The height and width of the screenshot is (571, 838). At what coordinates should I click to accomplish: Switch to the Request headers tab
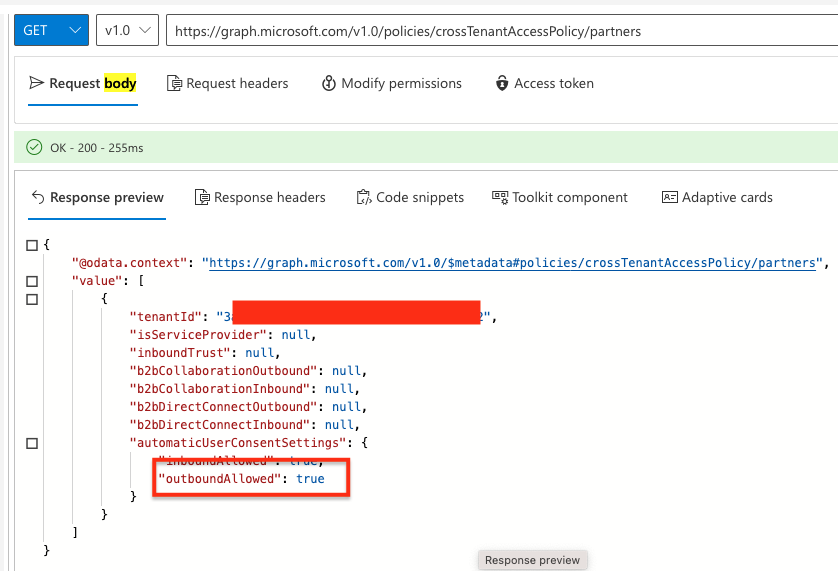(236, 83)
